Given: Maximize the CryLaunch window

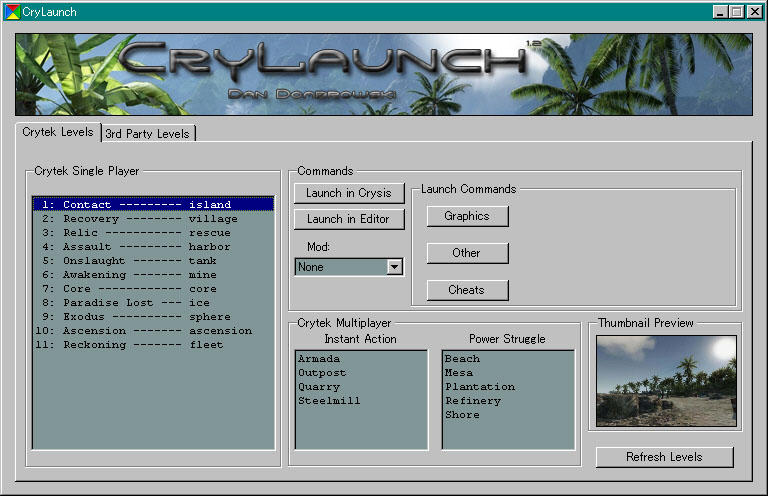Looking at the screenshot, I should [x=736, y=12].
